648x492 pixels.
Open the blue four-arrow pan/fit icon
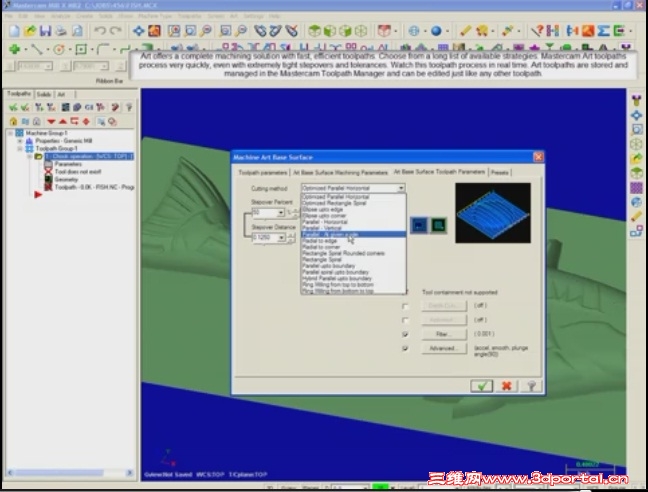(138, 31)
